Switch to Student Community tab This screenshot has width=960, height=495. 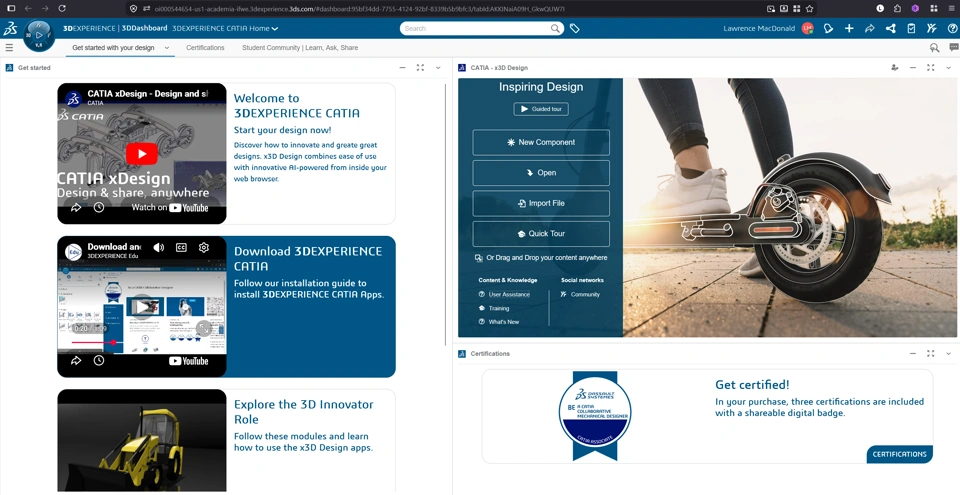300,47
